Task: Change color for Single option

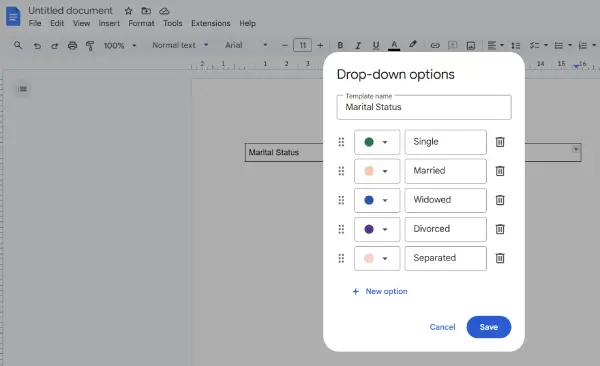Action: (x=377, y=142)
